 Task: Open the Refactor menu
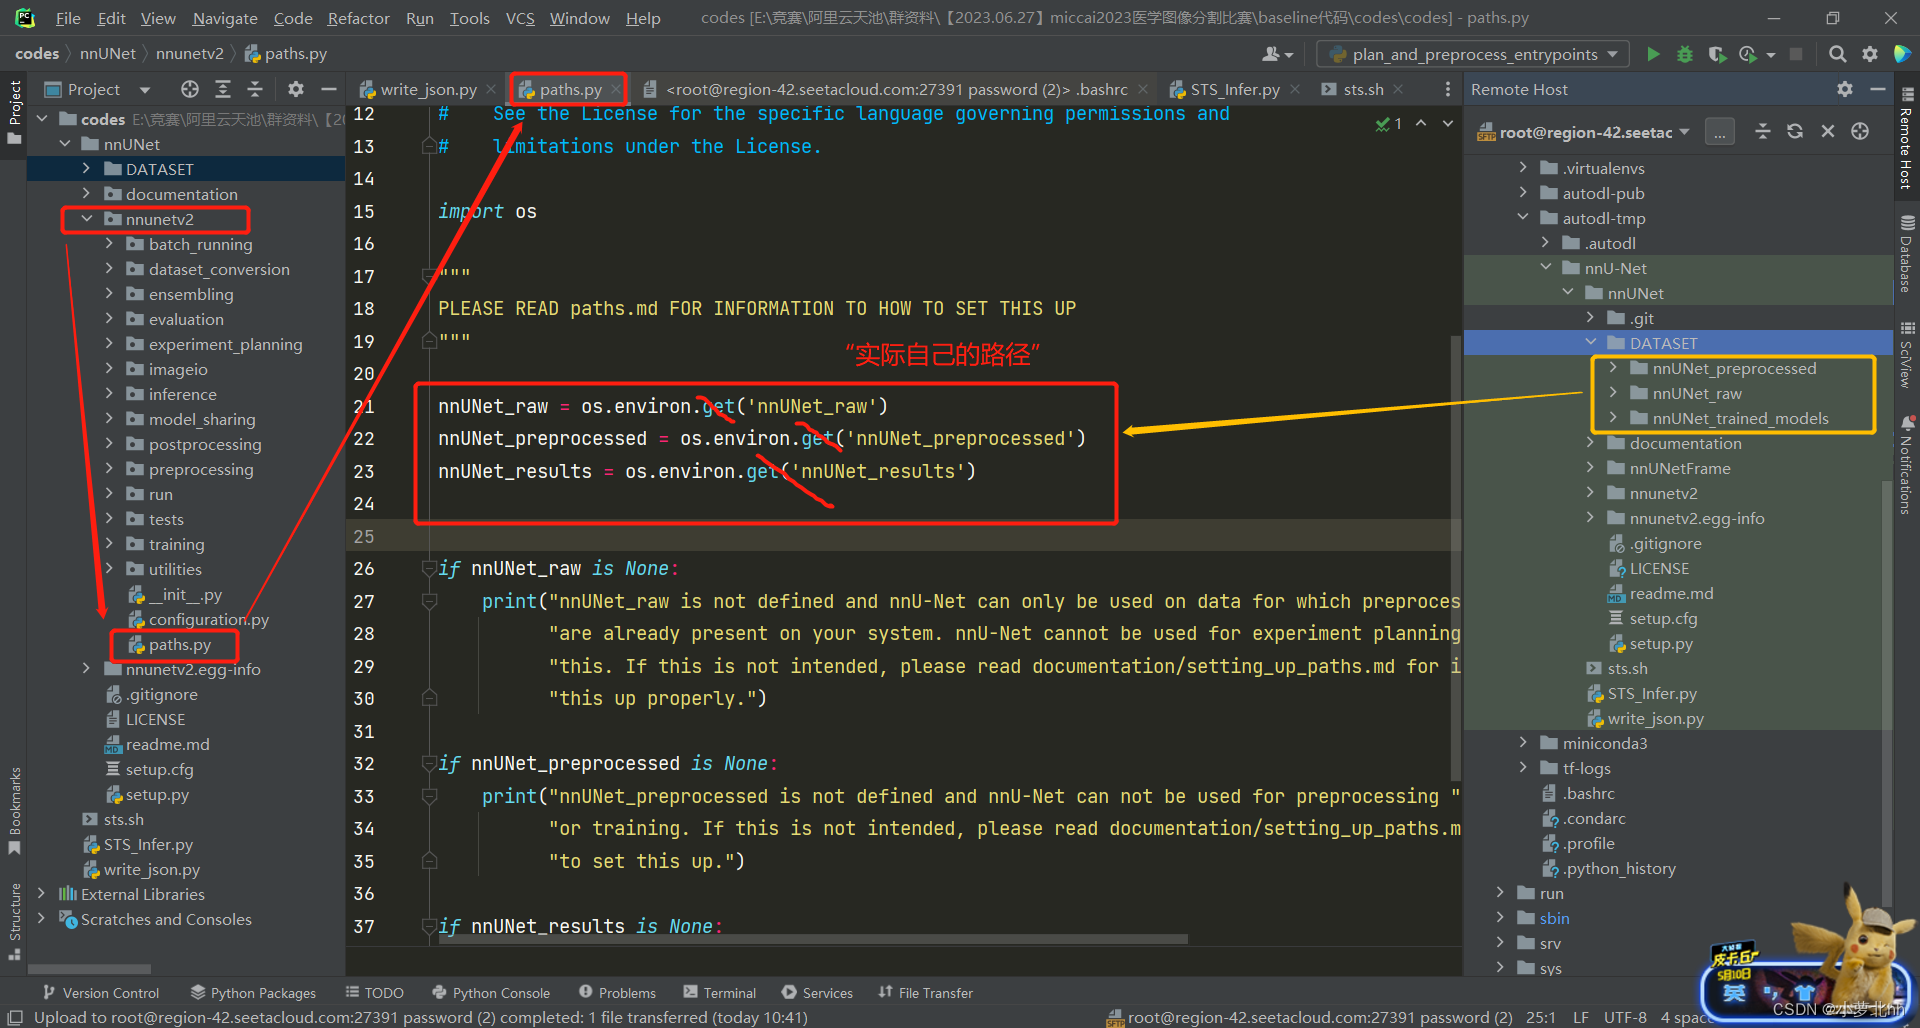tap(358, 18)
